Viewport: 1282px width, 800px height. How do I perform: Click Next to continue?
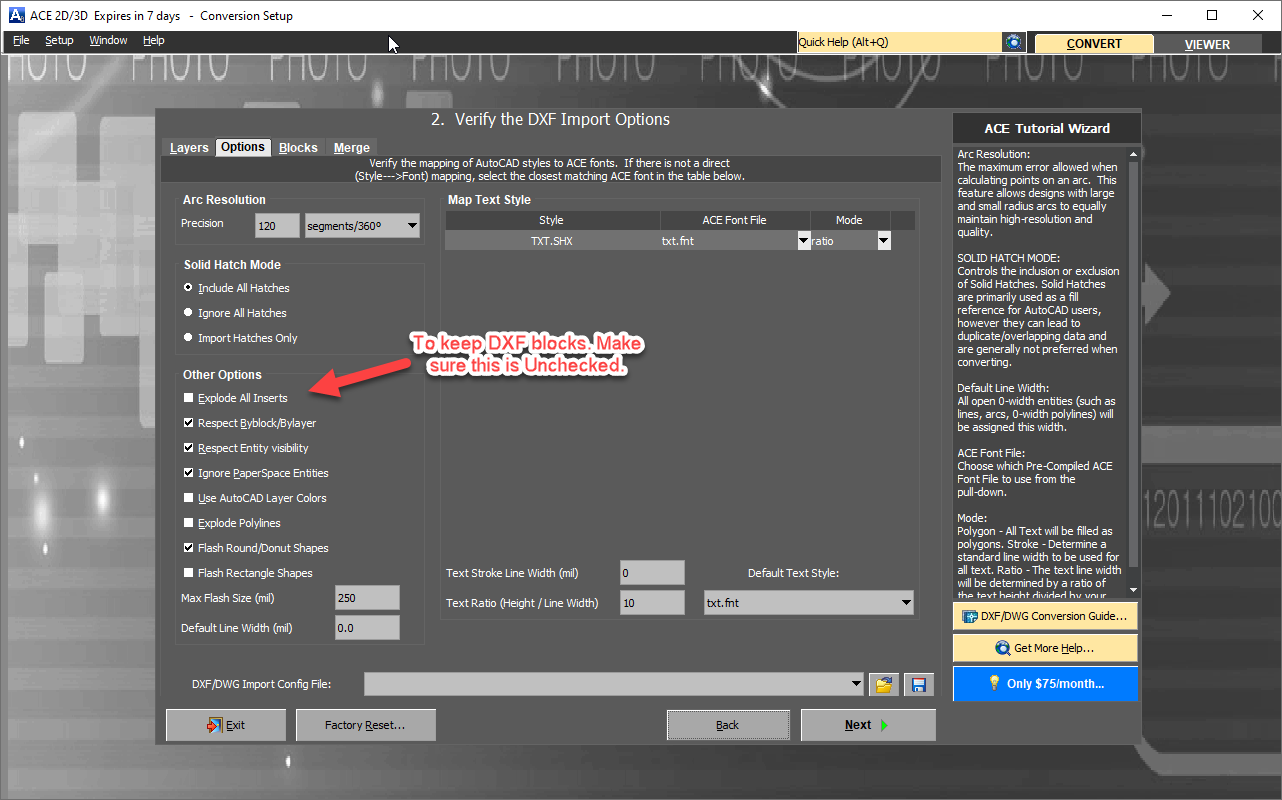click(x=868, y=725)
